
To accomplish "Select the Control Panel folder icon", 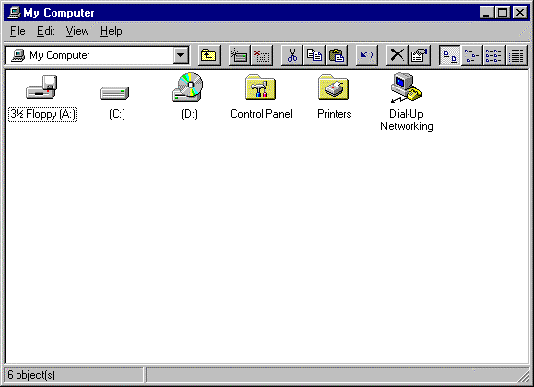I will click(x=261, y=87).
